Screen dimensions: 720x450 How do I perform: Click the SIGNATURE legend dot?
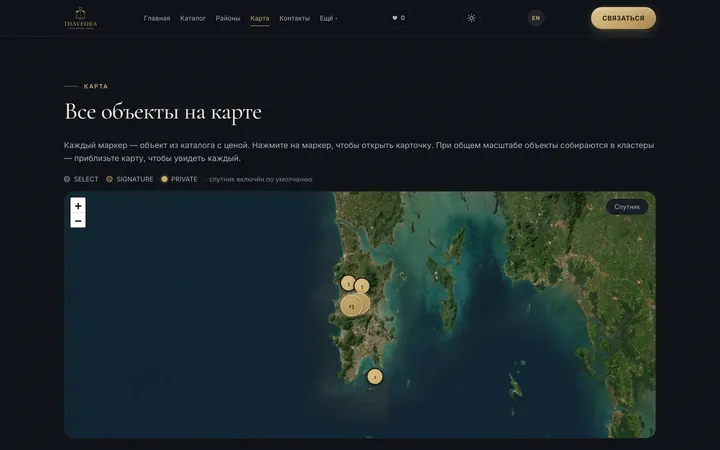click(x=109, y=179)
